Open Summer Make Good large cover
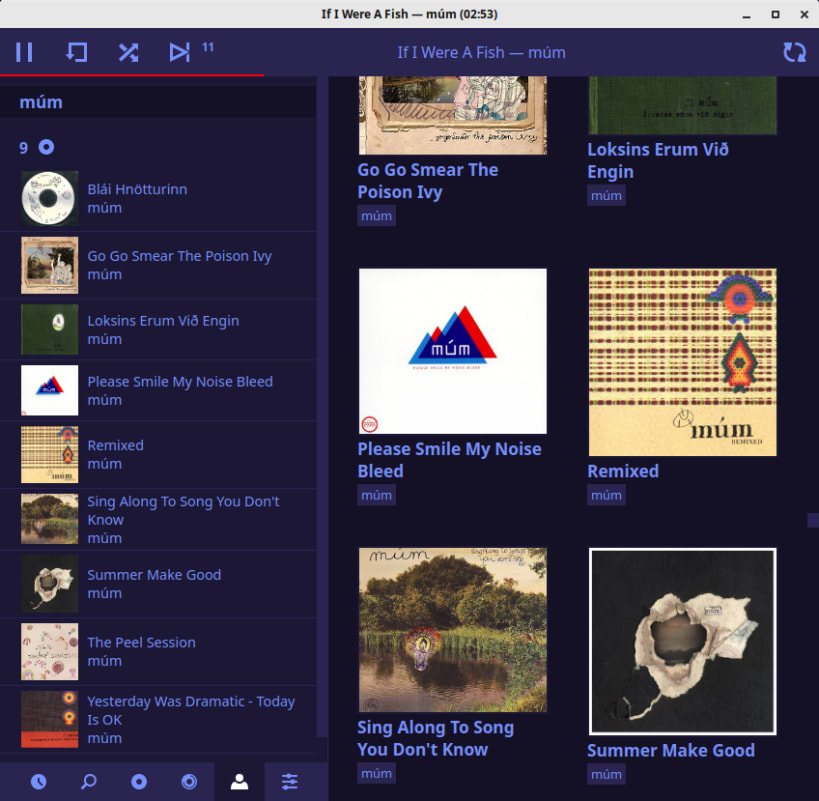The image size is (819, 801). [683, 641]
